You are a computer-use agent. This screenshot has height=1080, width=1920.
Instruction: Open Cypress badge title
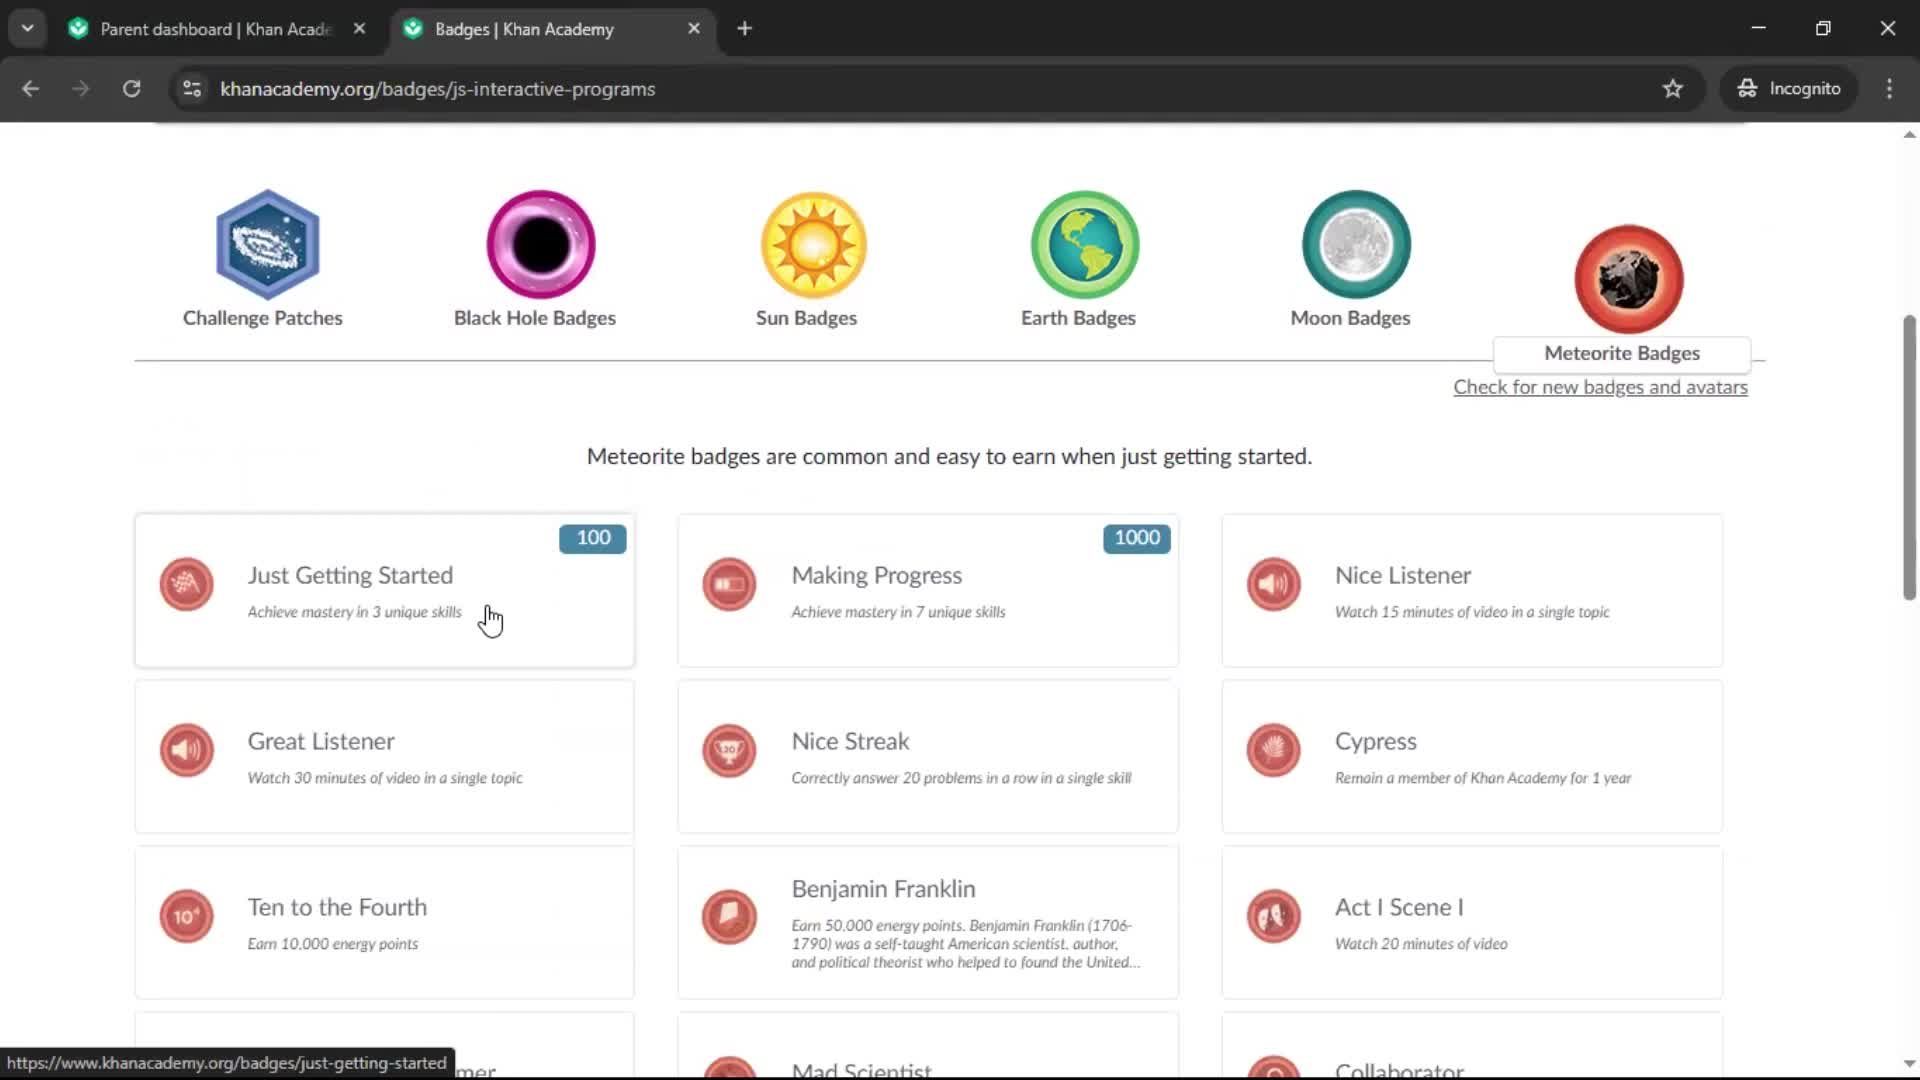pyautogui.click(x=1376, y=741)
